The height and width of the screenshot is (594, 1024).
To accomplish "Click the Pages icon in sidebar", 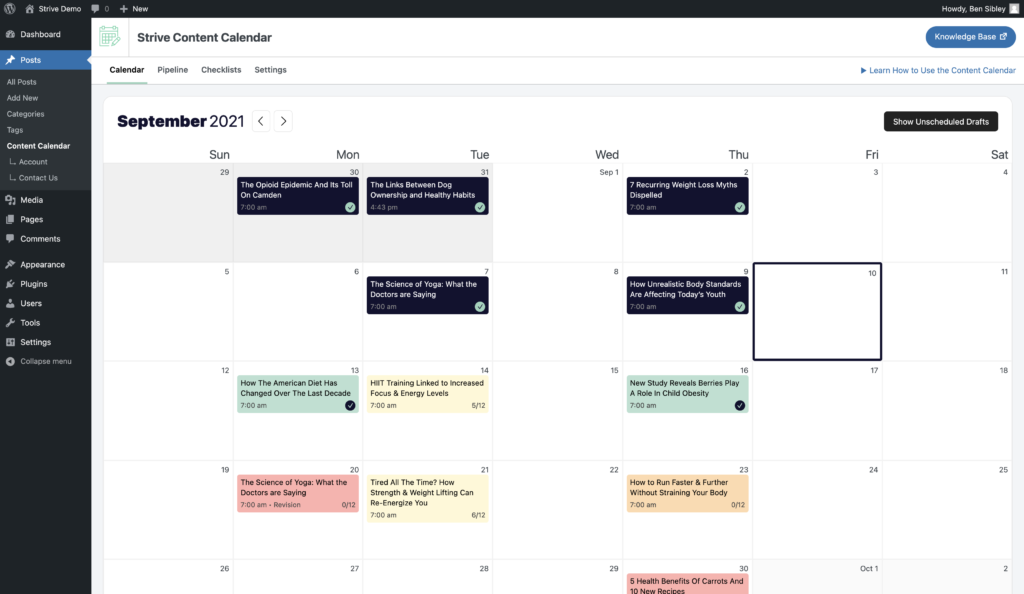I will tap(10, 219).
